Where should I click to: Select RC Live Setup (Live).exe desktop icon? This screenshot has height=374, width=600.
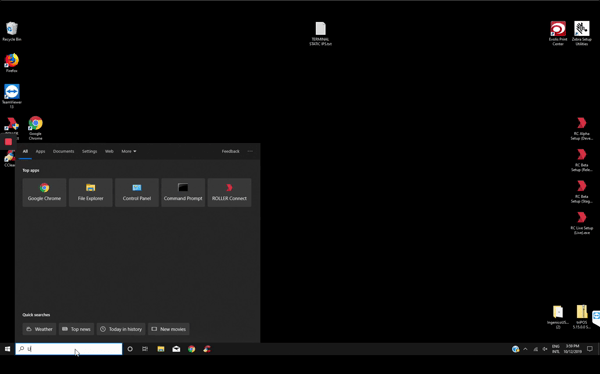tap(582, 223)
